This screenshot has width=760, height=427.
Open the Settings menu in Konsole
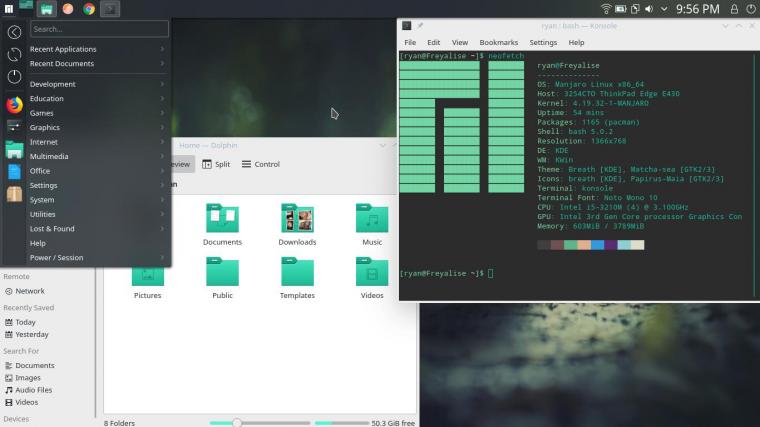click(543, 43)
